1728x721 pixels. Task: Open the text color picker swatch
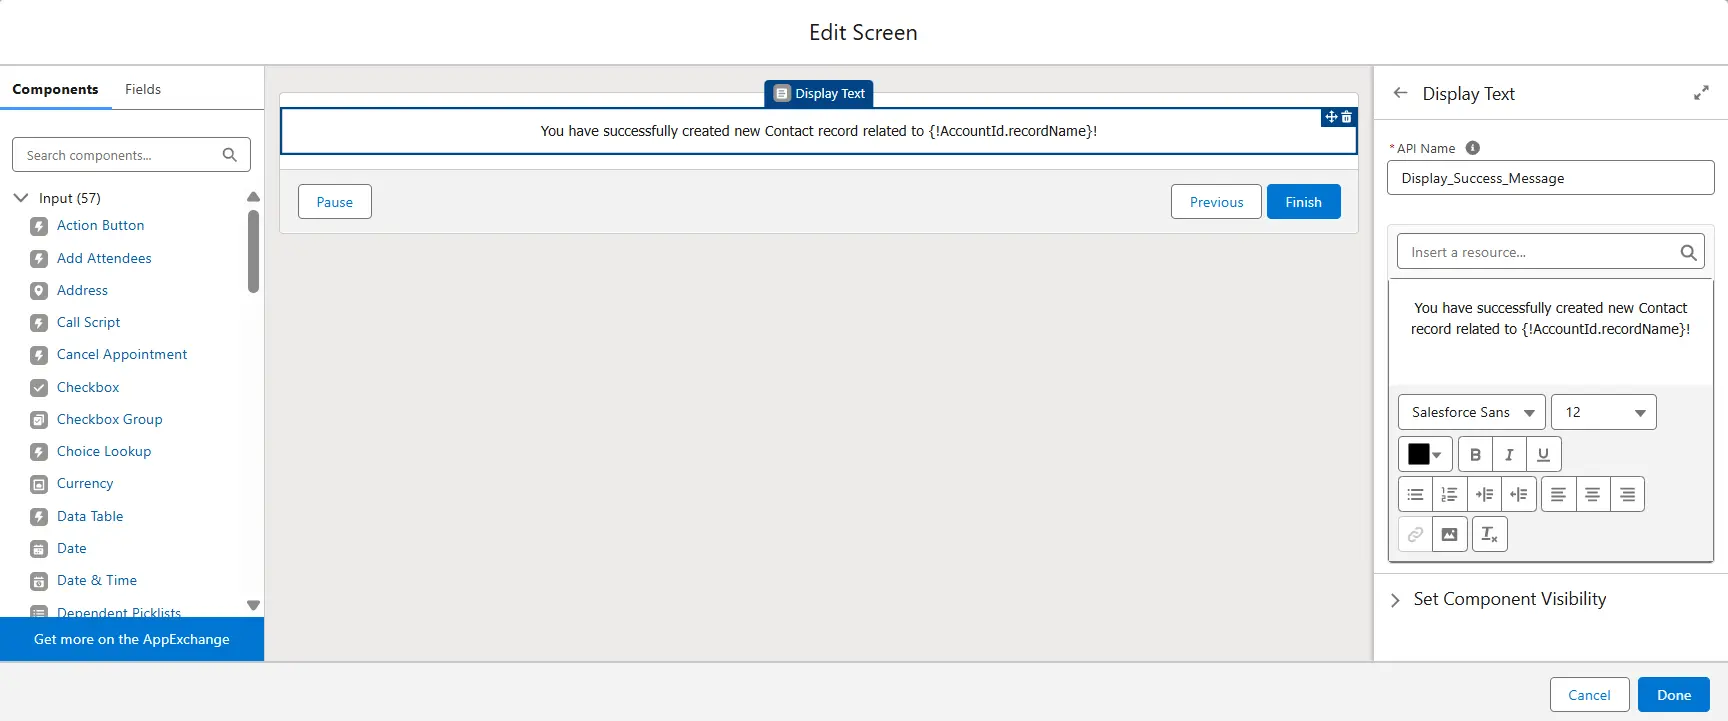point(1424,454)
